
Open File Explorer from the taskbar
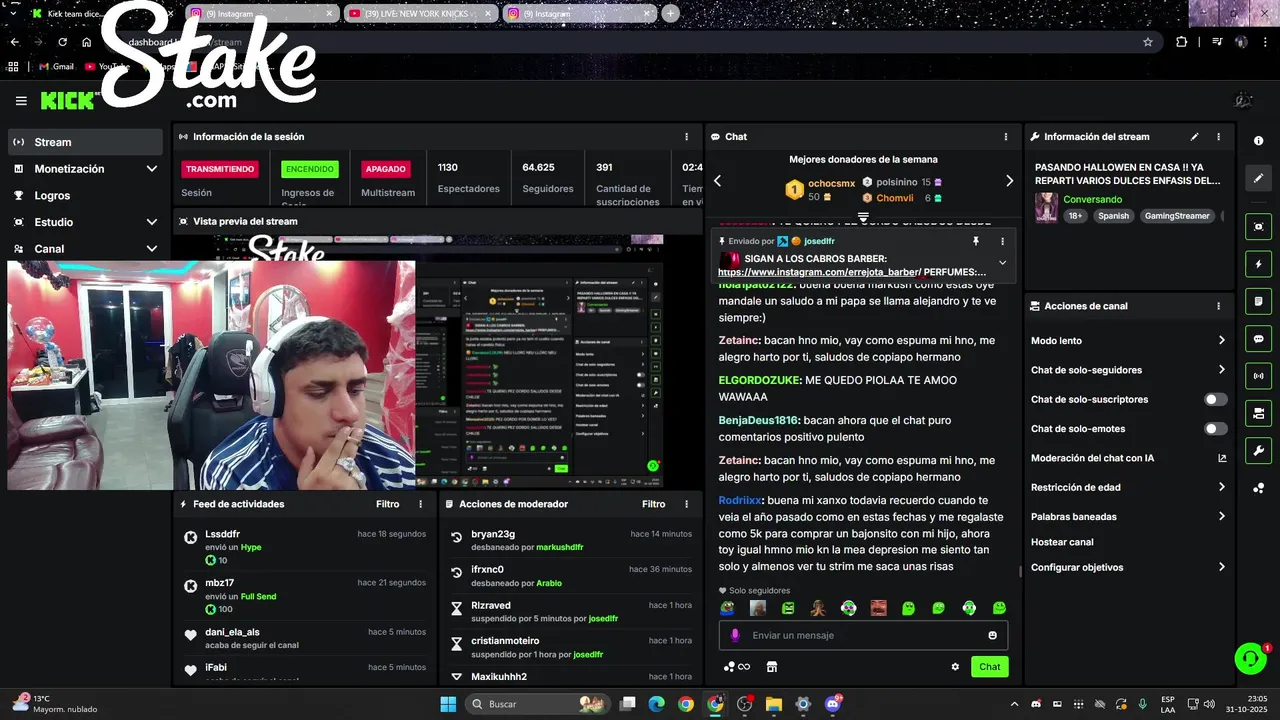[x=774, y=704]
